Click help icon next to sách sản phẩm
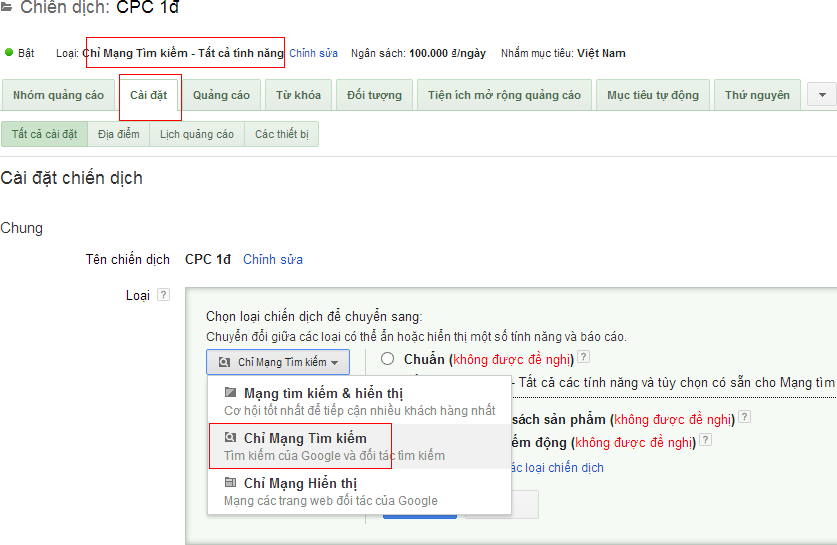Viewport: 837px width, 545px height. point(745,417)
